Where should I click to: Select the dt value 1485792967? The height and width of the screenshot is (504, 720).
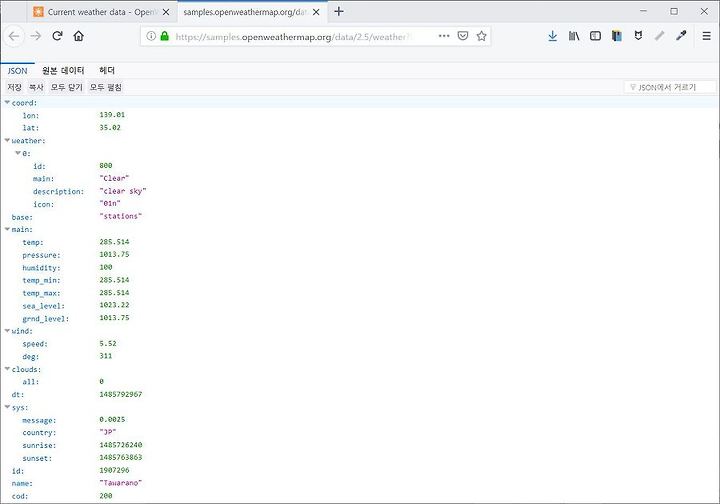pyautogui.click(x=121, y=394)
